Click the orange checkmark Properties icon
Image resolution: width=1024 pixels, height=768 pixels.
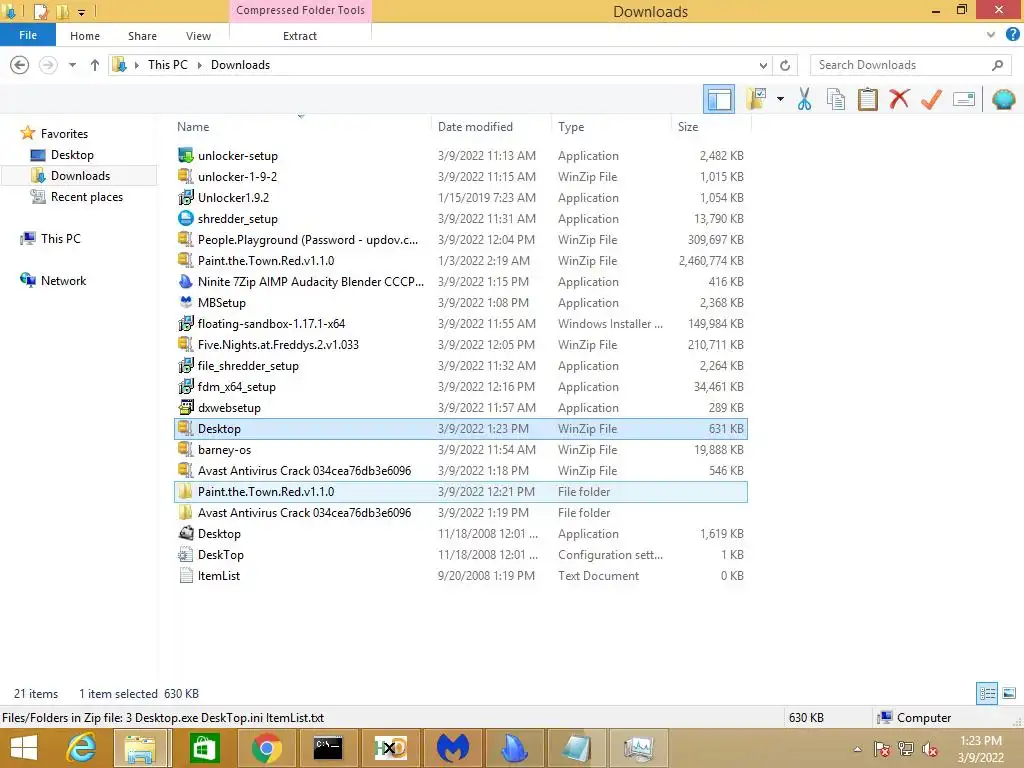tap(931, 99)
